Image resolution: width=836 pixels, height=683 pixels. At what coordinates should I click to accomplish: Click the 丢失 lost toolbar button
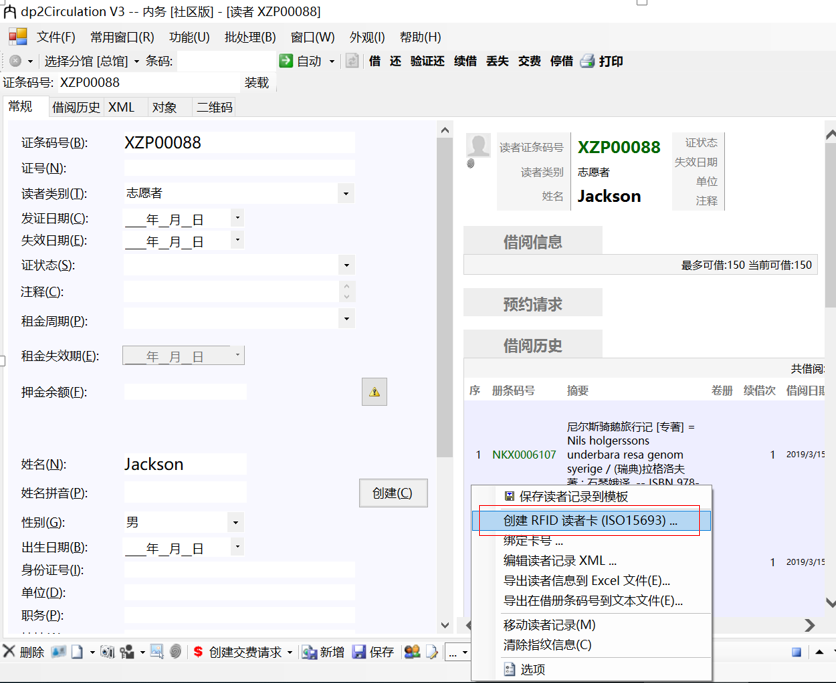497,61
